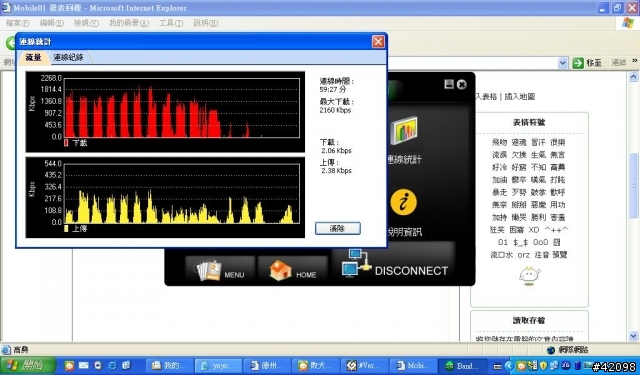
Task: Click the 清除 button in statistics dialog
Action: coord(338,229)
